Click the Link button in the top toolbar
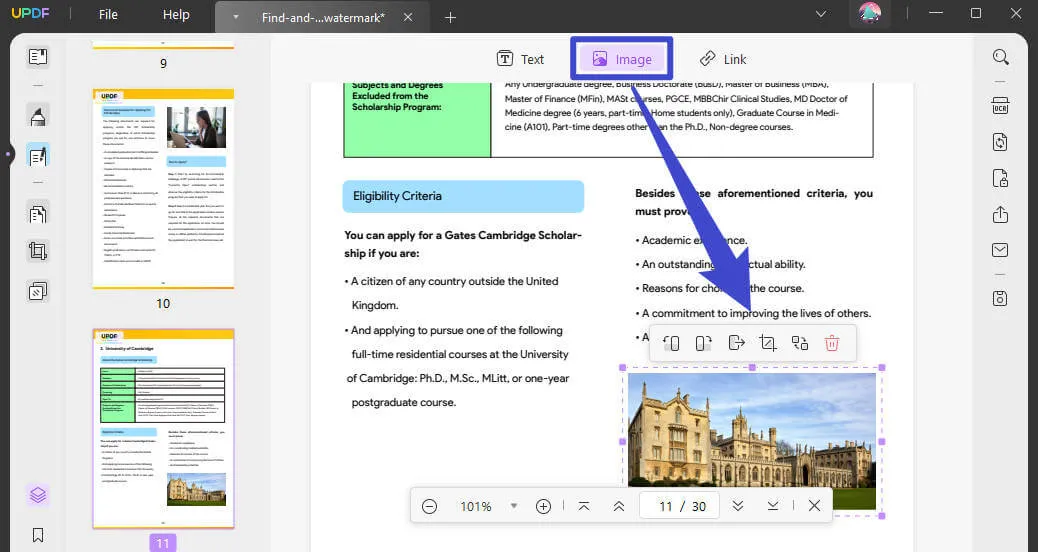Screen dimensions: 1038x552 click(723, 59)
